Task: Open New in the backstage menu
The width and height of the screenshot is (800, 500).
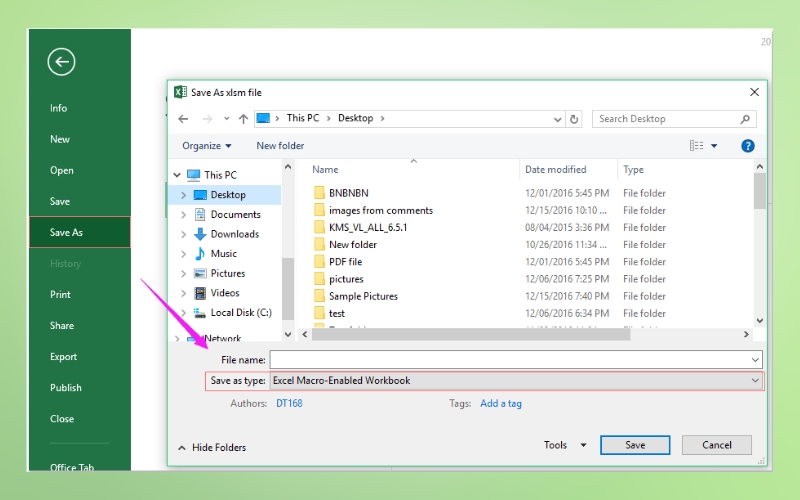Action: point(60,139)
